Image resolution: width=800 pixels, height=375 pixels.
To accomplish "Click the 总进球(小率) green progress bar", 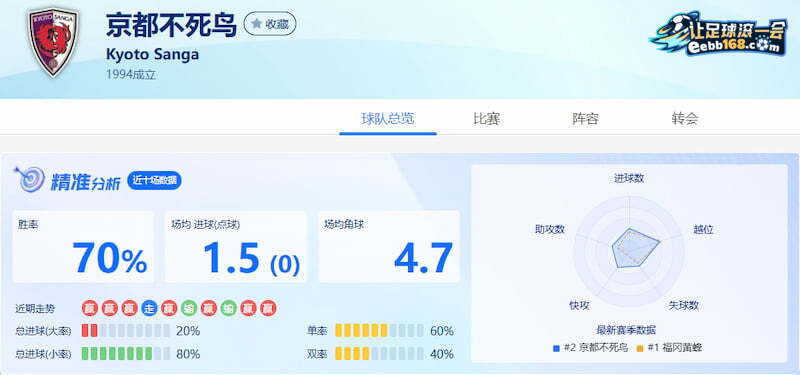I will pos(126,354).
